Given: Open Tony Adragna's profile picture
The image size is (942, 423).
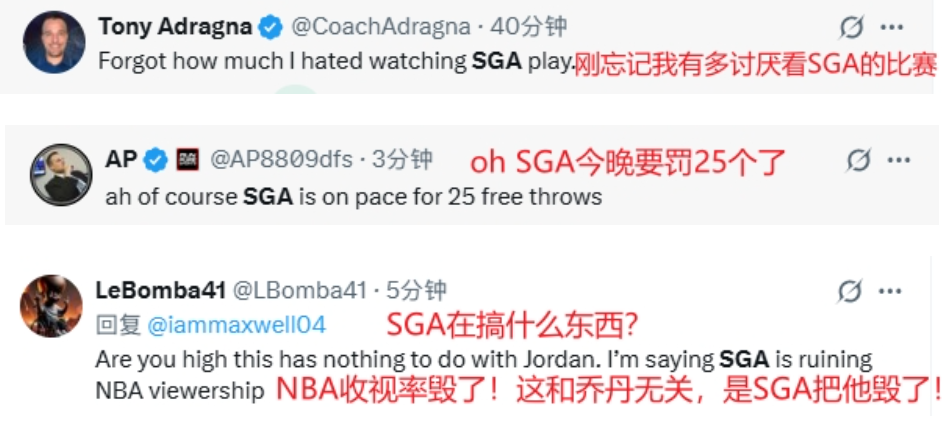Looking at the screenshot, I should pyautogui.click(x=54, y=42).
